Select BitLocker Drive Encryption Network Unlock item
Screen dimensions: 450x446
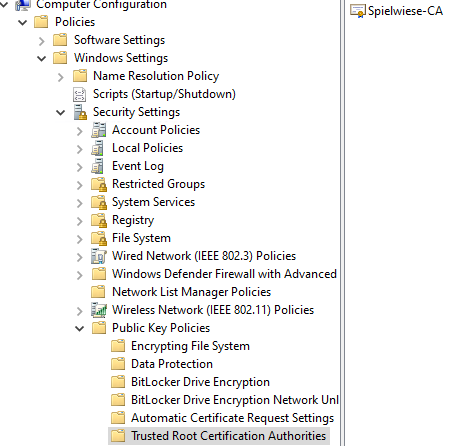tap(235, 400)
